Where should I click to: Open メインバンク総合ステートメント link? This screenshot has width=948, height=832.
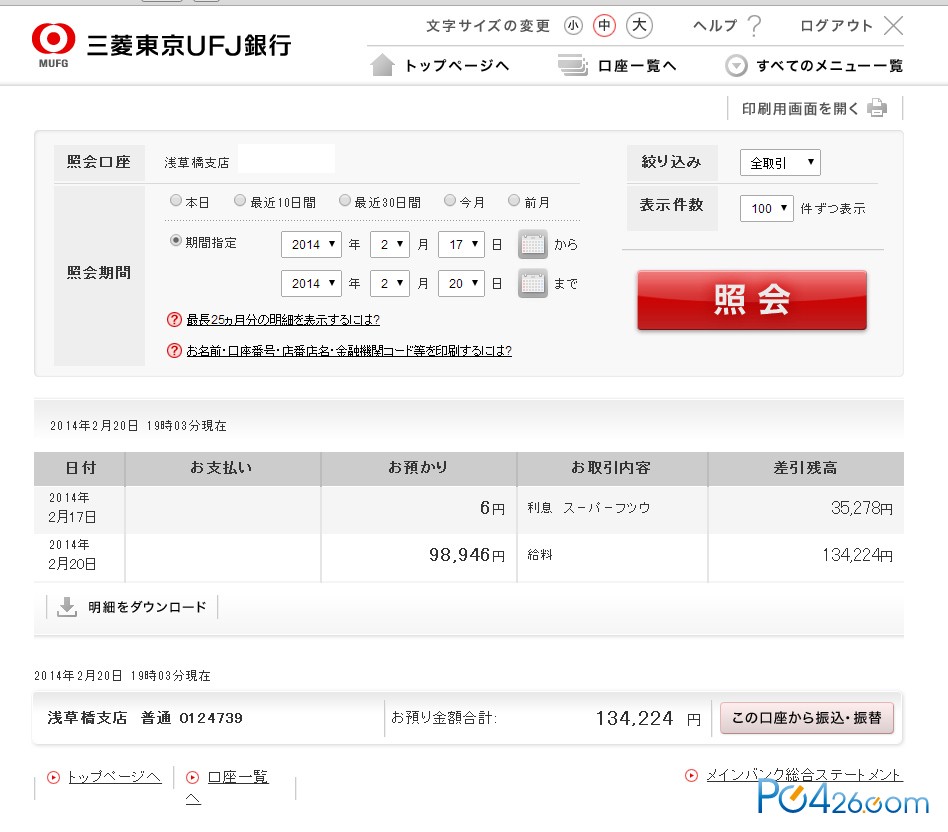[805, 775]
